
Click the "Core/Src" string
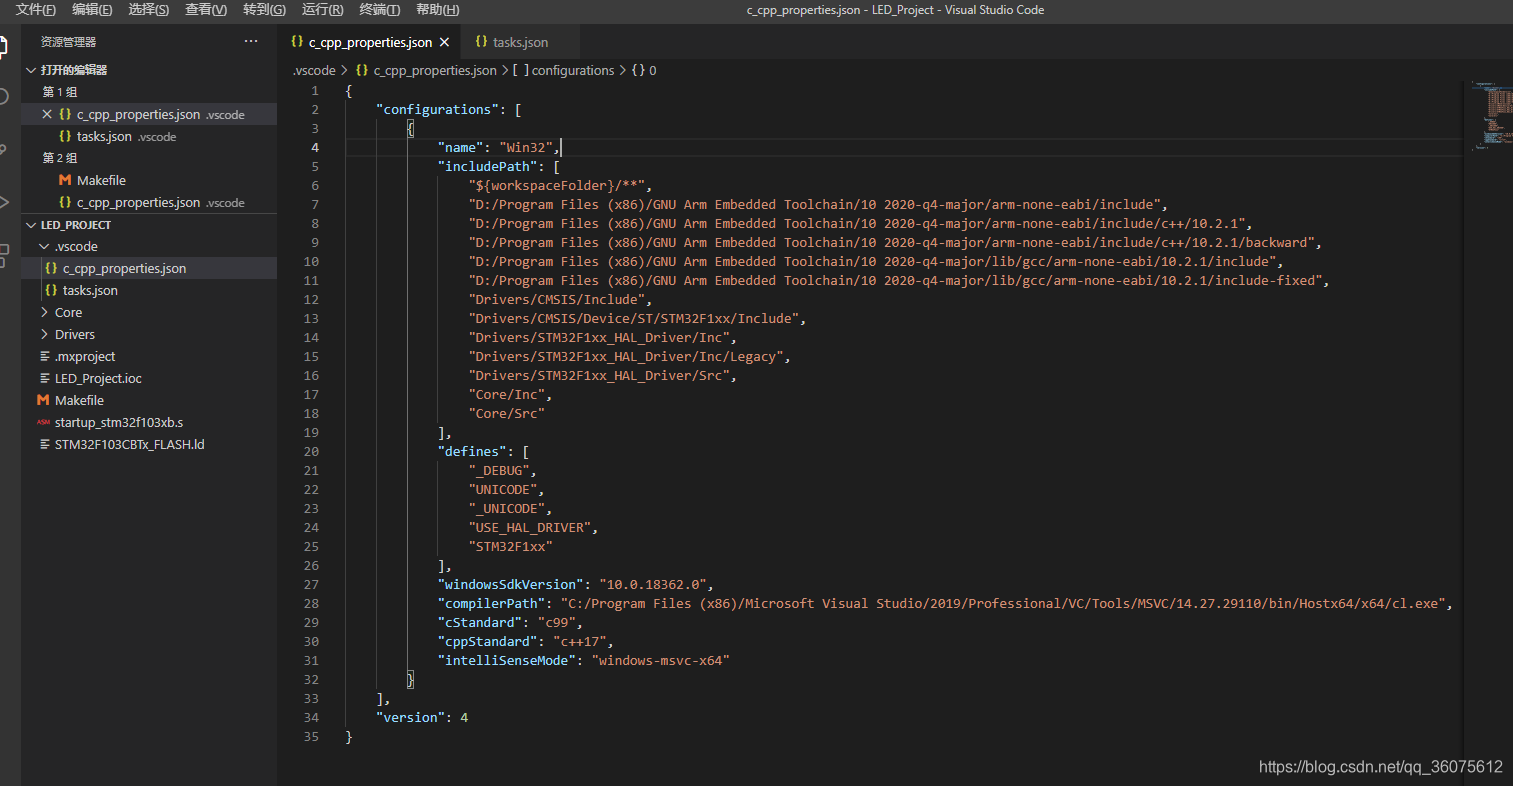point(507,413)
